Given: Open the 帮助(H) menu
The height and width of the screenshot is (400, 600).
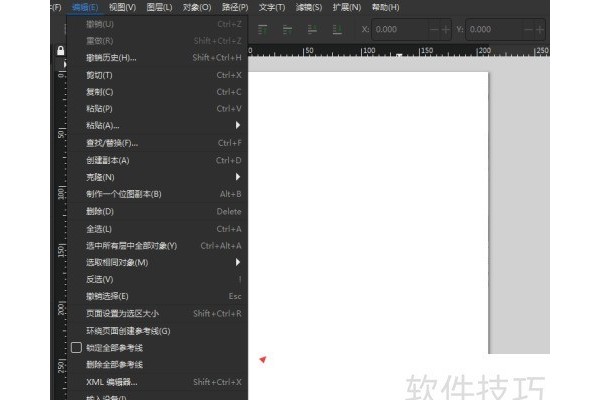Looking at the screenshot, I should click(385, 7).
